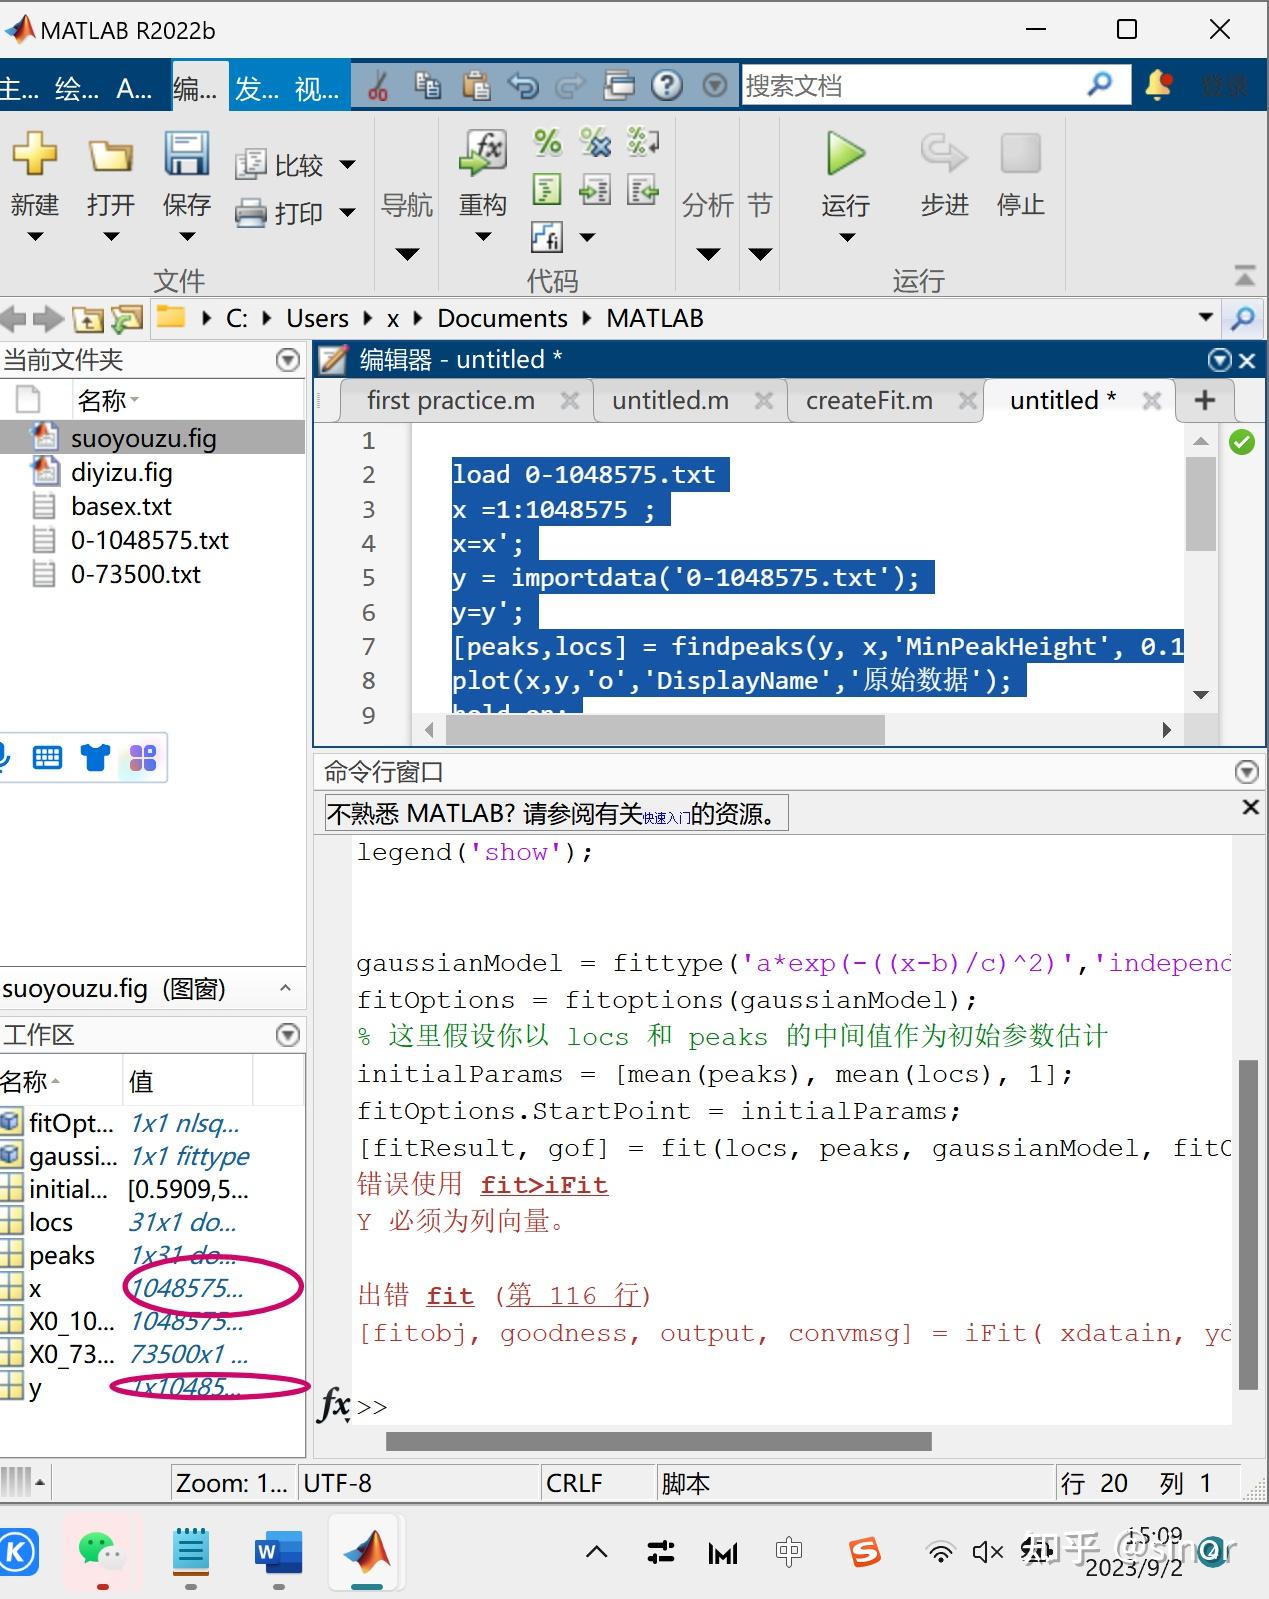This screenshot has width=1269, height=1599.
Task: Click the paste clipboard icon in quick toolbar
Action: 475,86
